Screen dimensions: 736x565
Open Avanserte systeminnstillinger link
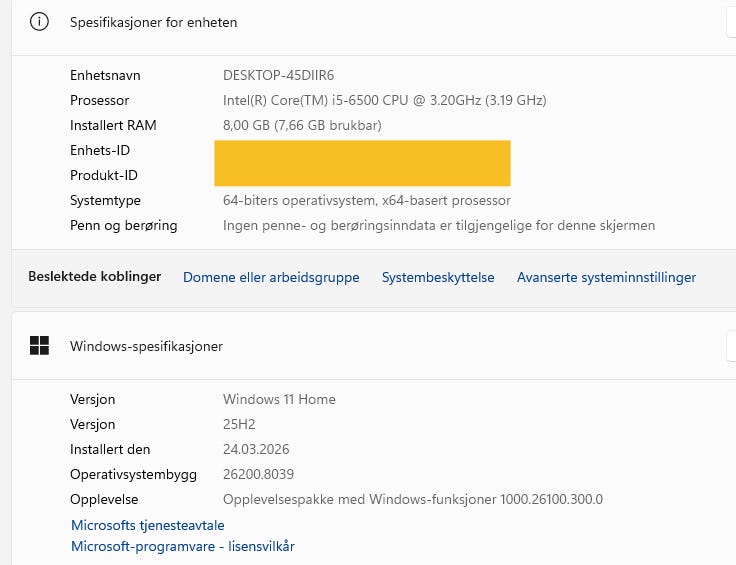coord(606,277)
